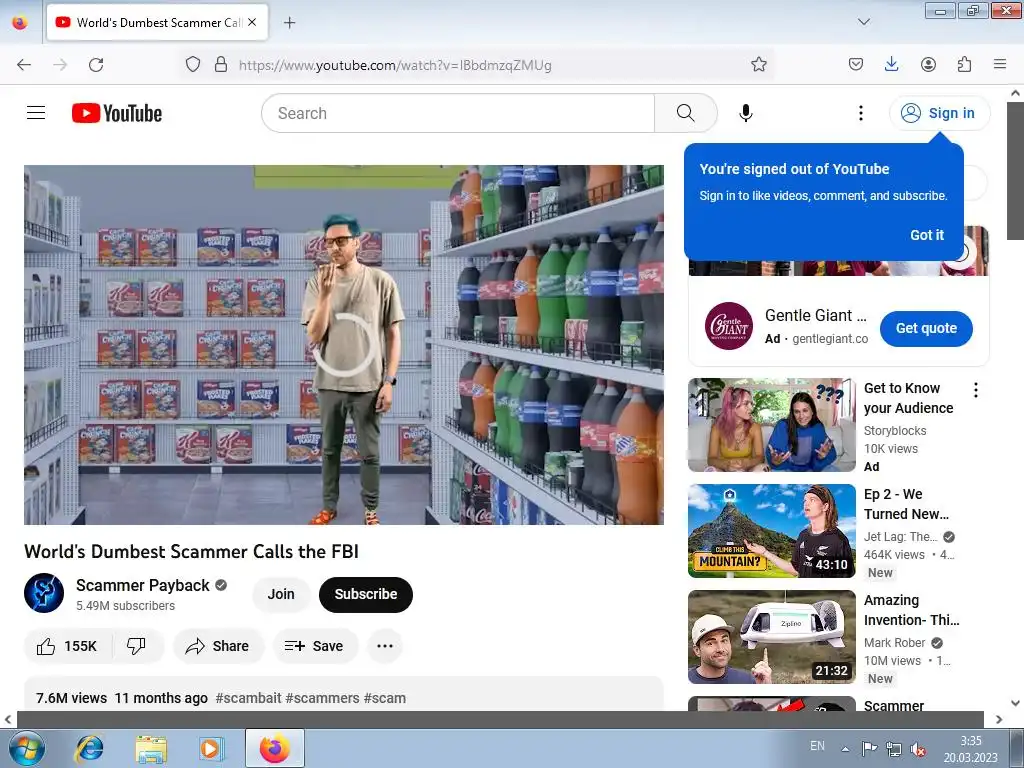Share the video
This screenshot has width=1024, height=768.
(218, 646)
